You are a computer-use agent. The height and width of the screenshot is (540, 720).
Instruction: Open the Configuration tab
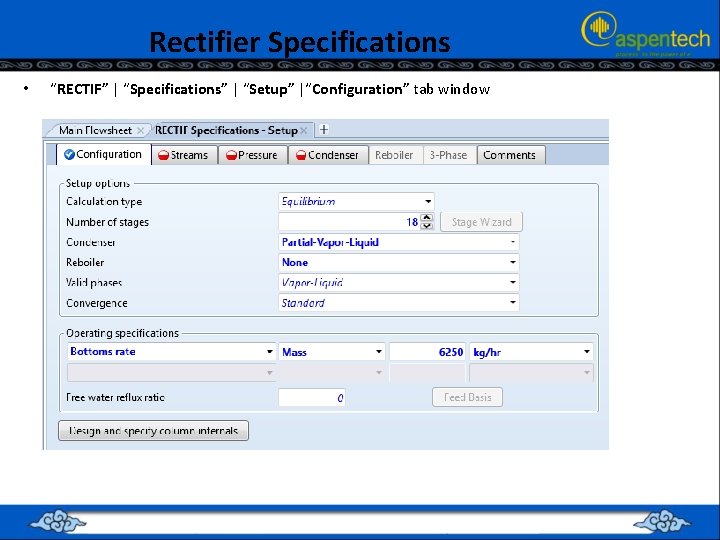pos(104,154)
